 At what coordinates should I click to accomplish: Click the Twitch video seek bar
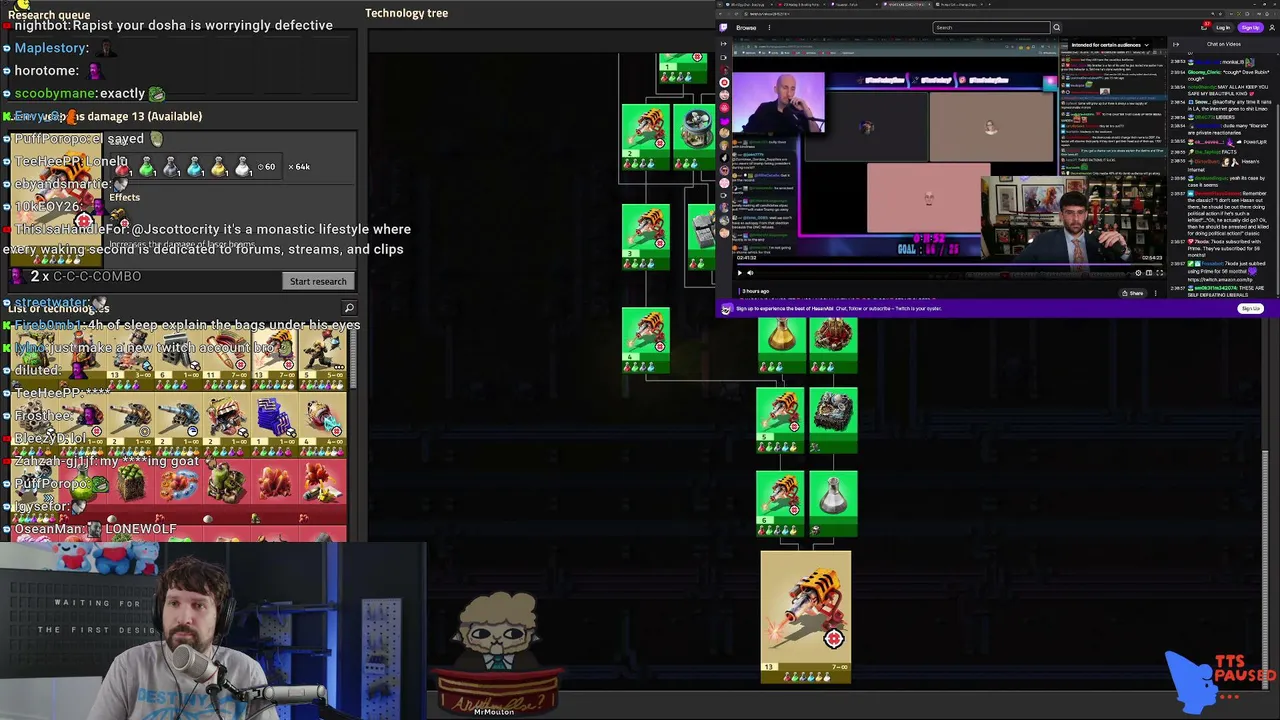[949, 265]
